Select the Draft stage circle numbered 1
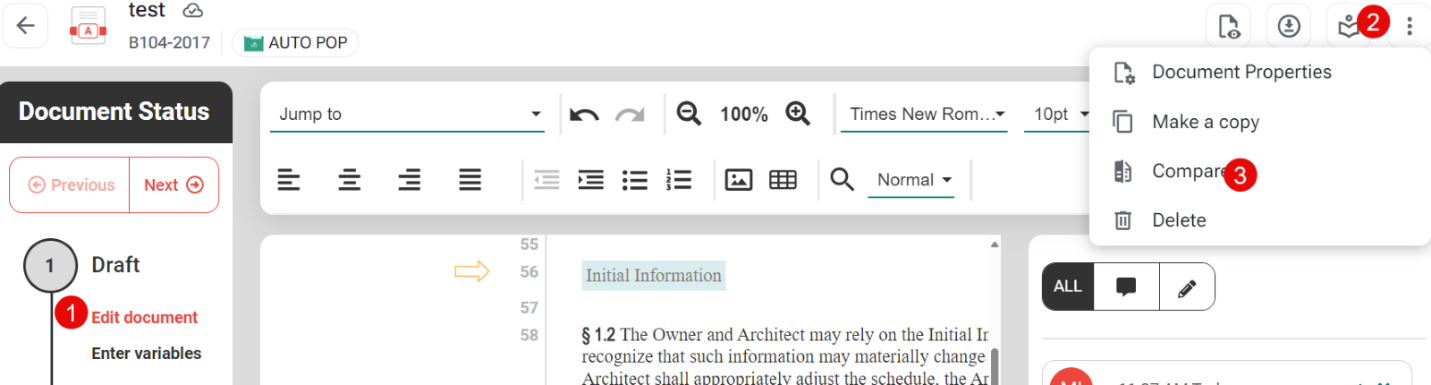Viewport: 1431px width, 385px height. 50,266
